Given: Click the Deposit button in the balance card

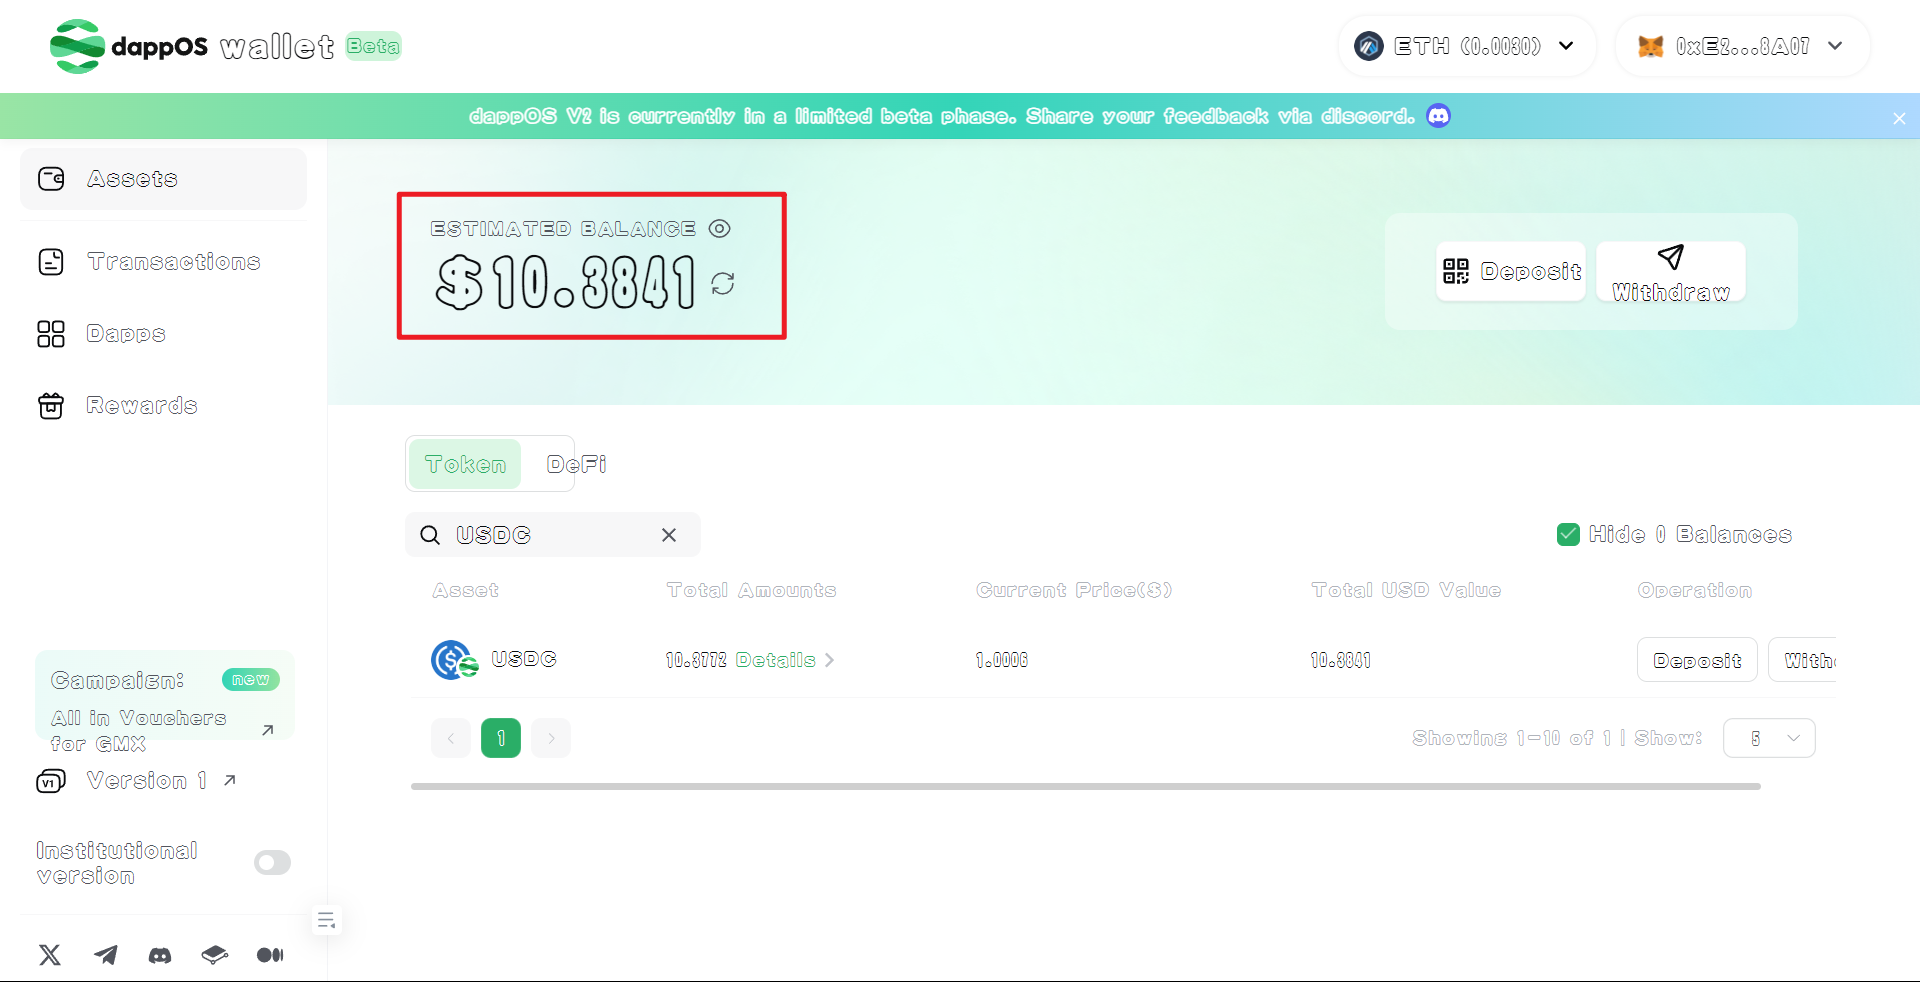Looking at the screenshot, I should coord(1511,271).
